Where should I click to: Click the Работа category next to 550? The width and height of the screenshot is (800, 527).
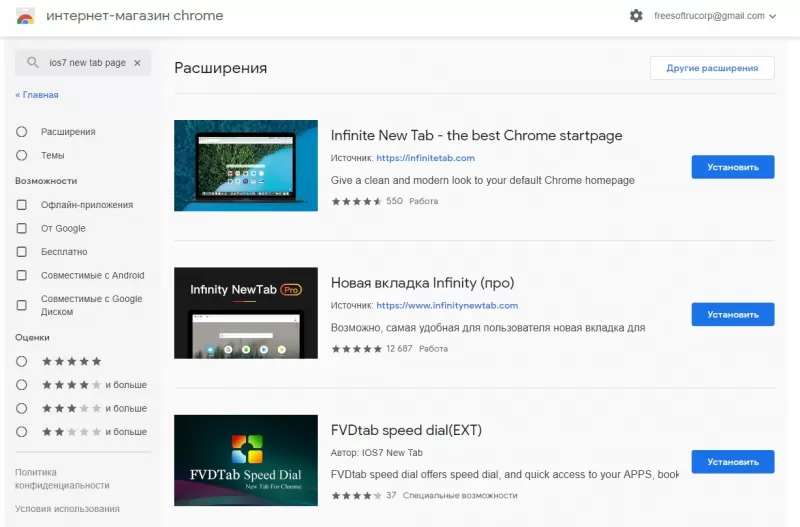pos(423,201)
